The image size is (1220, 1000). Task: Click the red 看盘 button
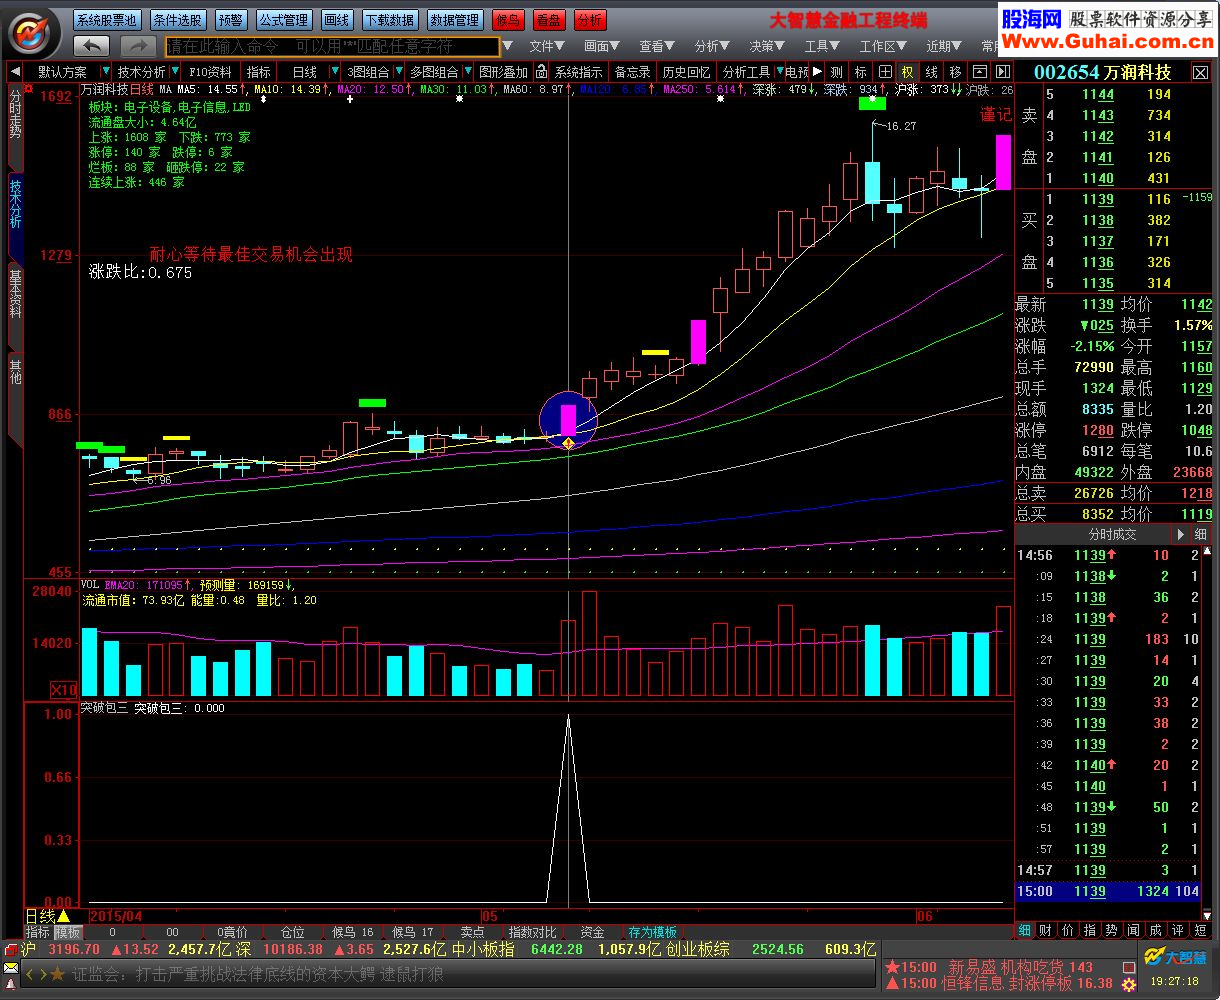pos(549,20)
